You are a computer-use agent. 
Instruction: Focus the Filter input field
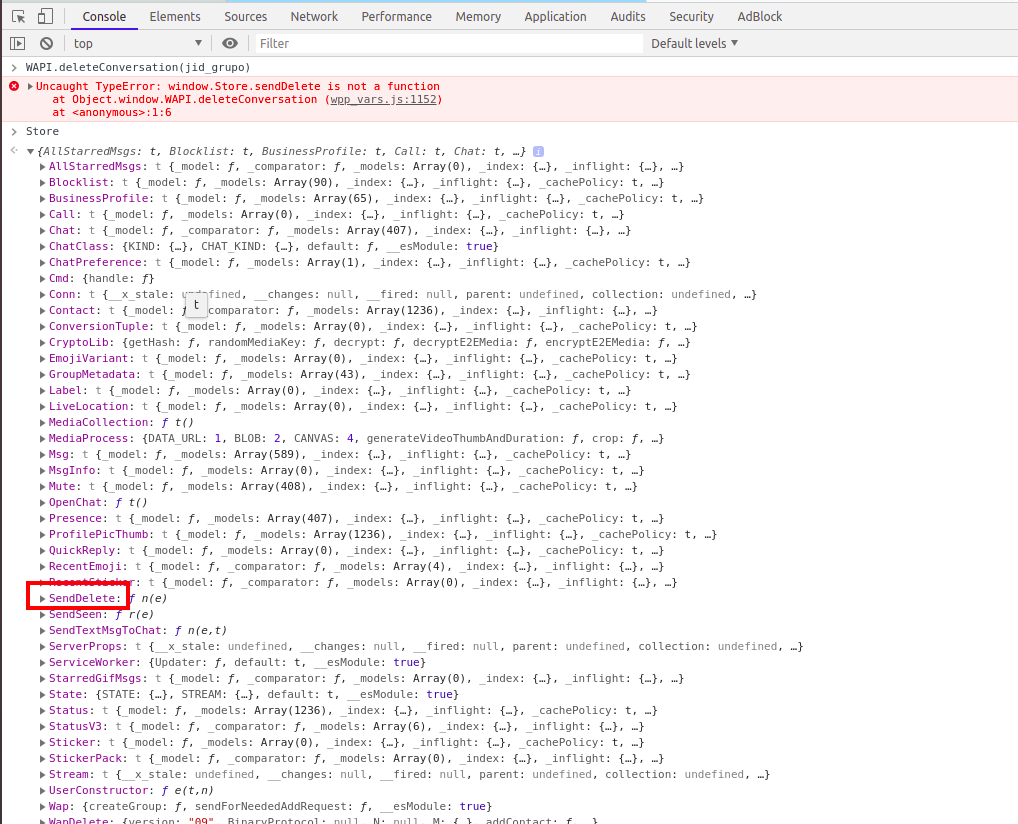click(x=449, y=44)
